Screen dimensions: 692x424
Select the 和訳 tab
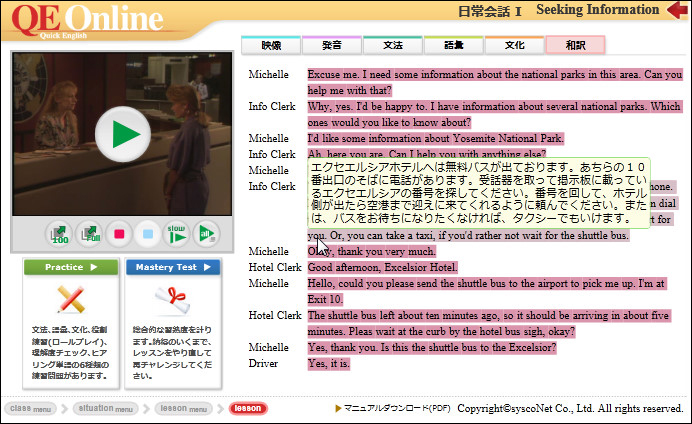(x=575, y=45)
